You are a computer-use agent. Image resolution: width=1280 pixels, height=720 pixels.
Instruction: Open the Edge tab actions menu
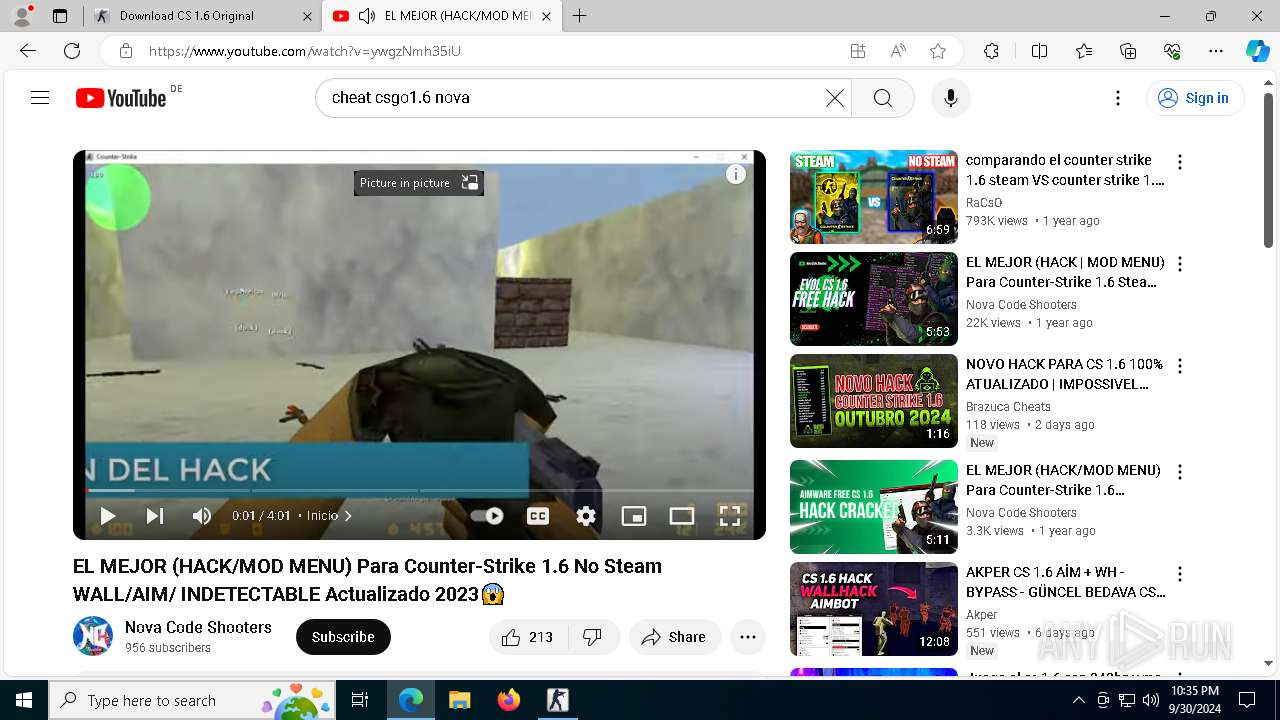point(60,16)
